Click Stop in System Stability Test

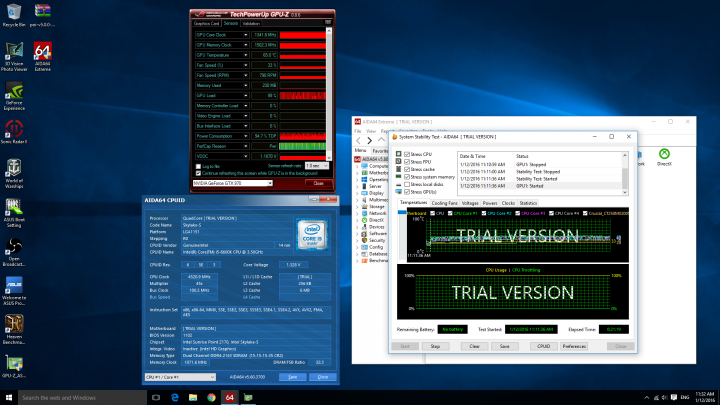[435, 346]
